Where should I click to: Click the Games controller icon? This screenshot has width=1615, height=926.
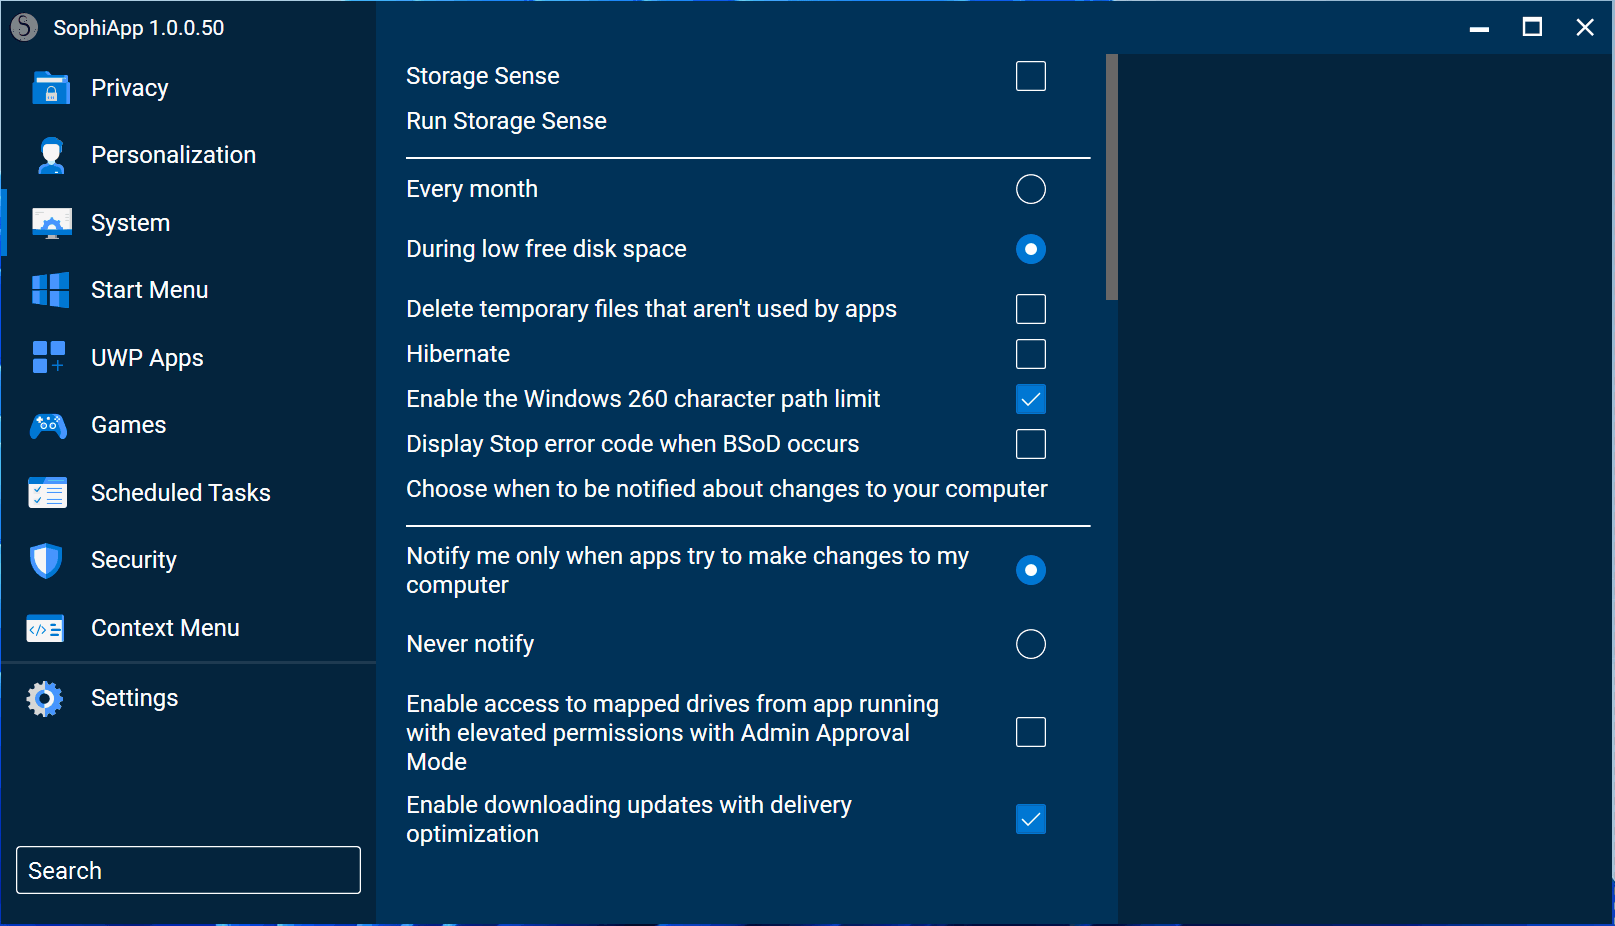(49, 426)
